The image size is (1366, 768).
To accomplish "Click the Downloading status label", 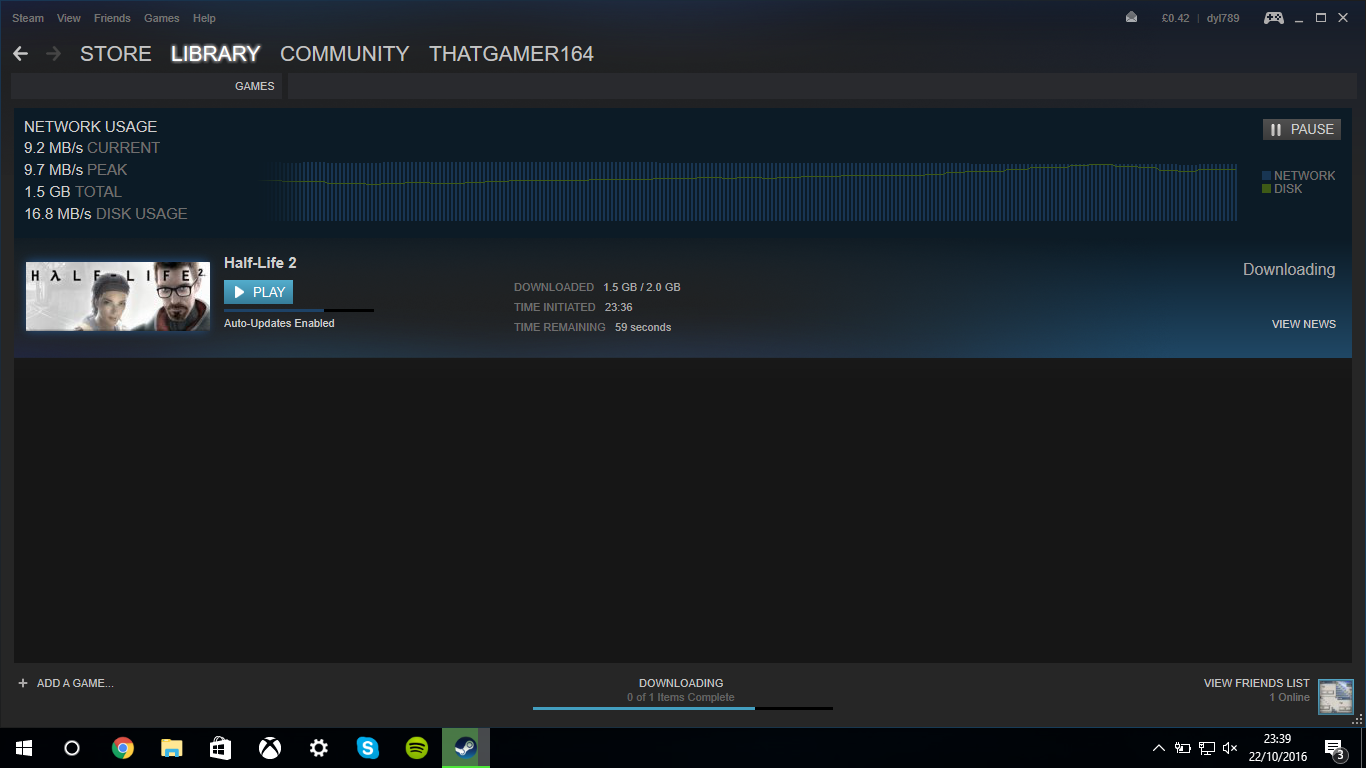I will pos(1289,269).
